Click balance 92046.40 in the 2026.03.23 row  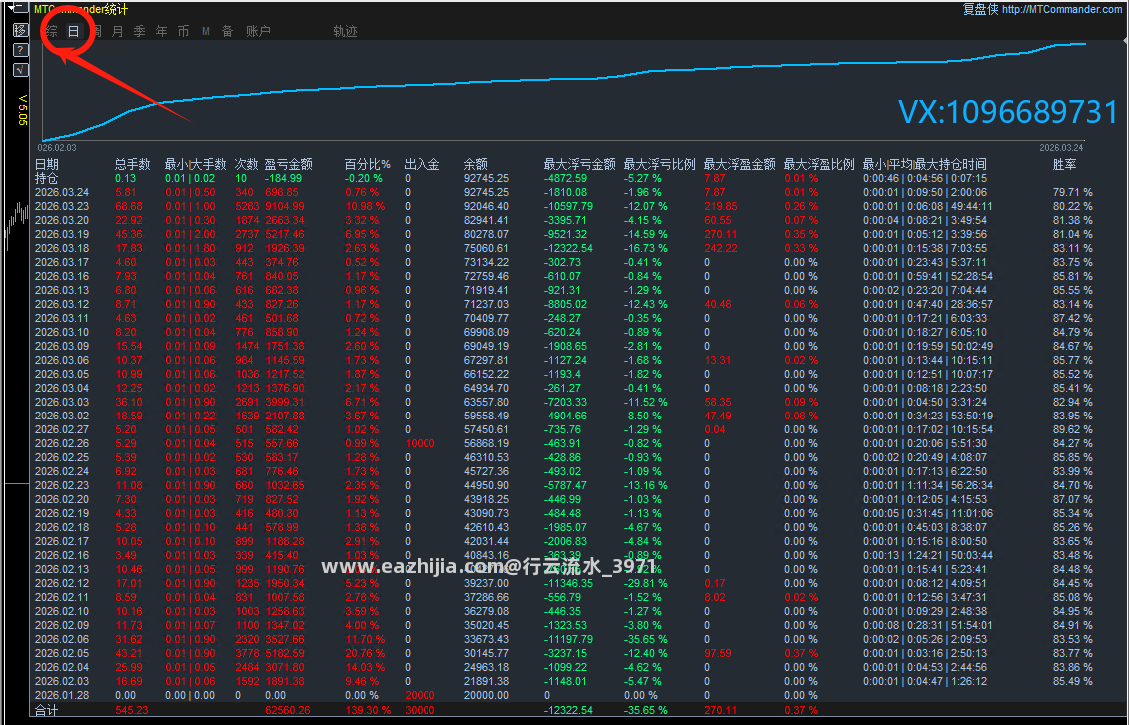tap(486, 206)
